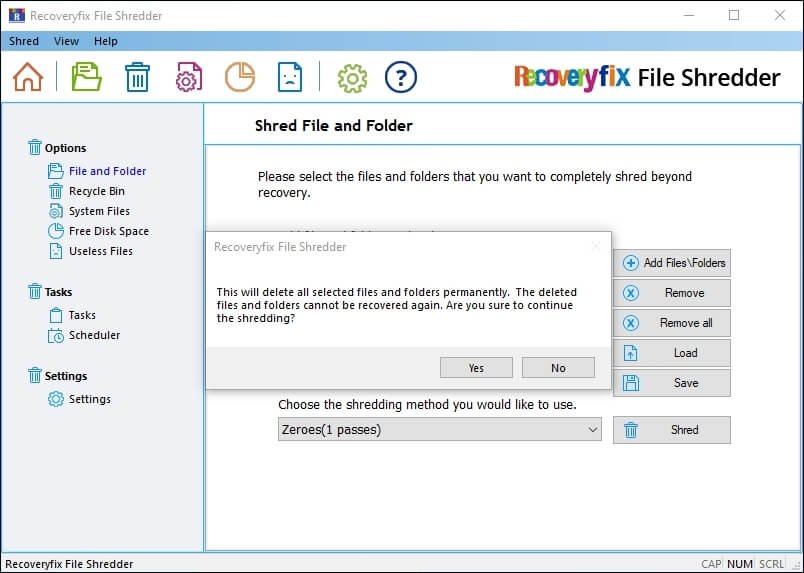804x573 pixels.
Task: Open Settings via green gear toolbar icon
Action: pyautogui.click(x=352, y=77)
